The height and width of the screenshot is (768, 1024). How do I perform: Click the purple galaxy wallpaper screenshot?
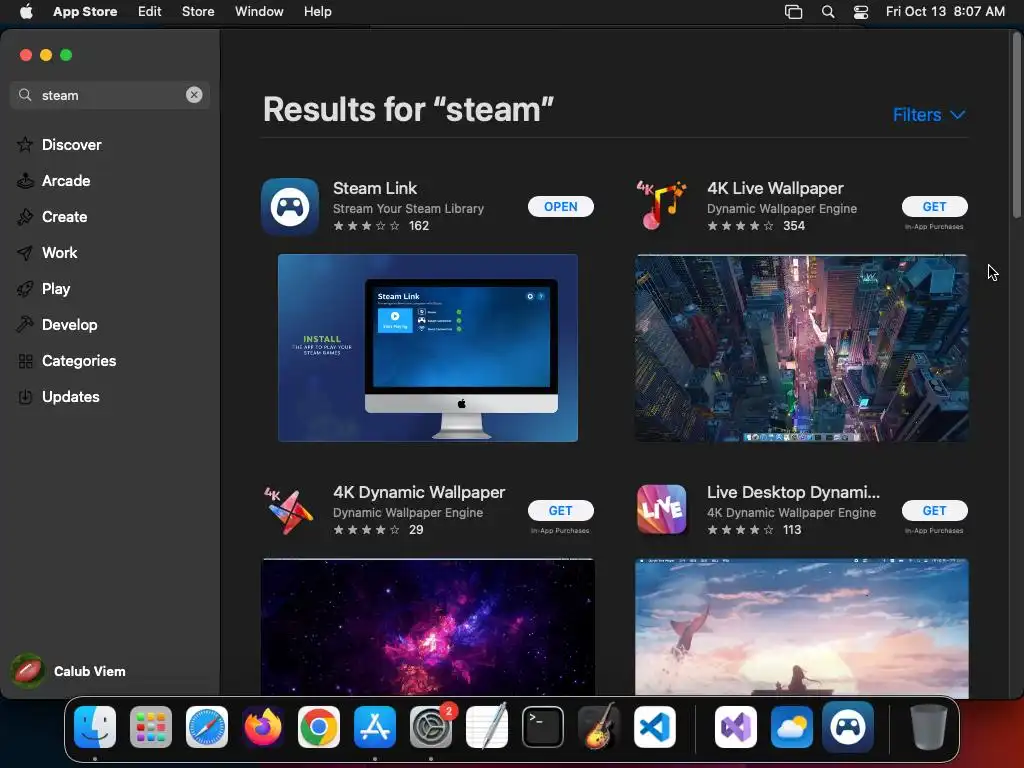[x=428, y=627]
